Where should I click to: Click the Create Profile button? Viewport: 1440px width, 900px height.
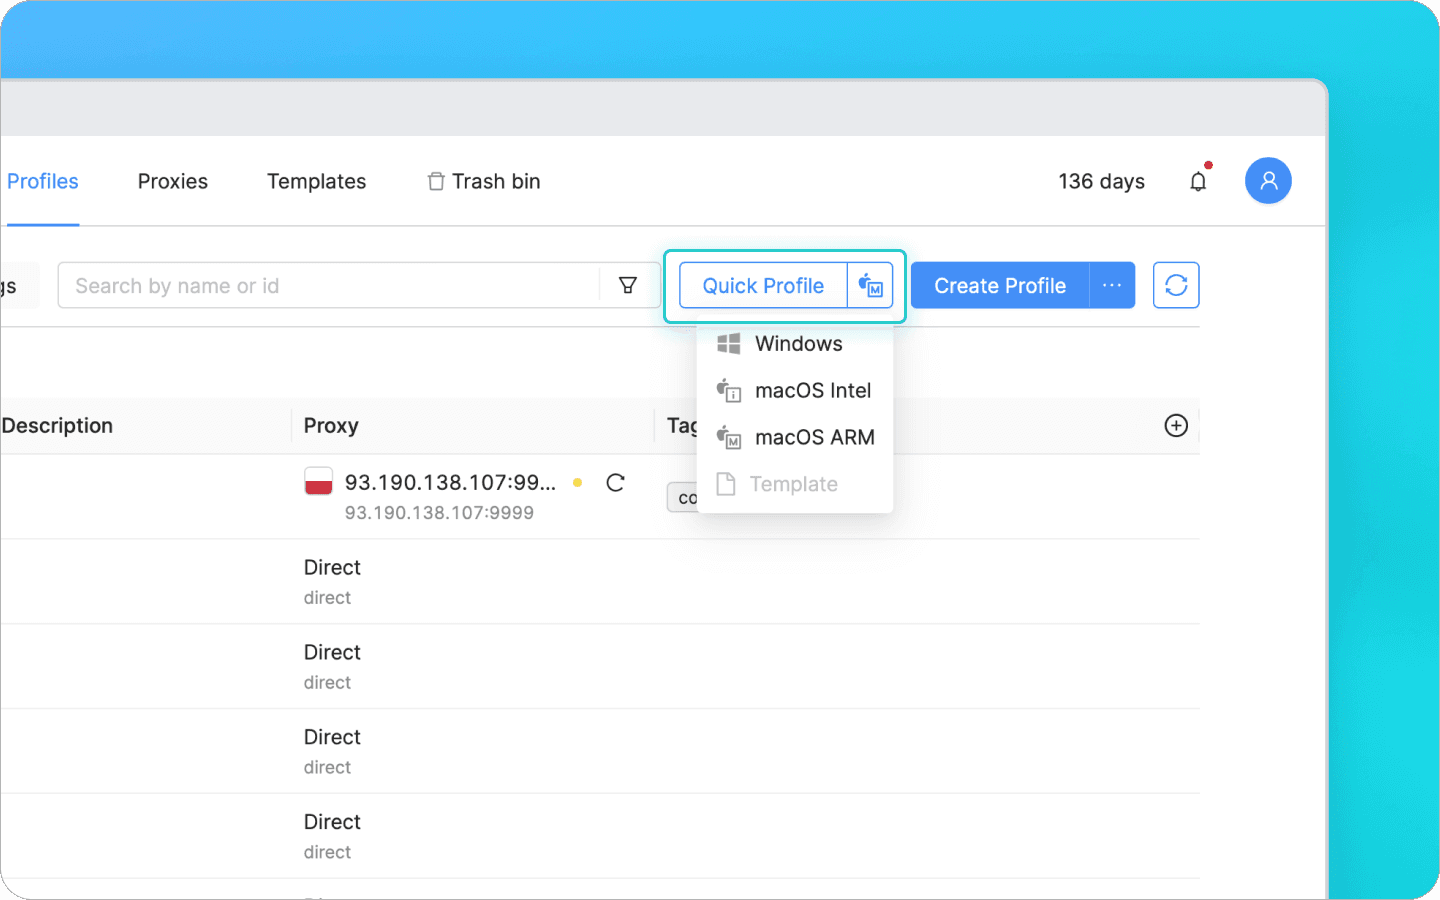click(1000, 286)
